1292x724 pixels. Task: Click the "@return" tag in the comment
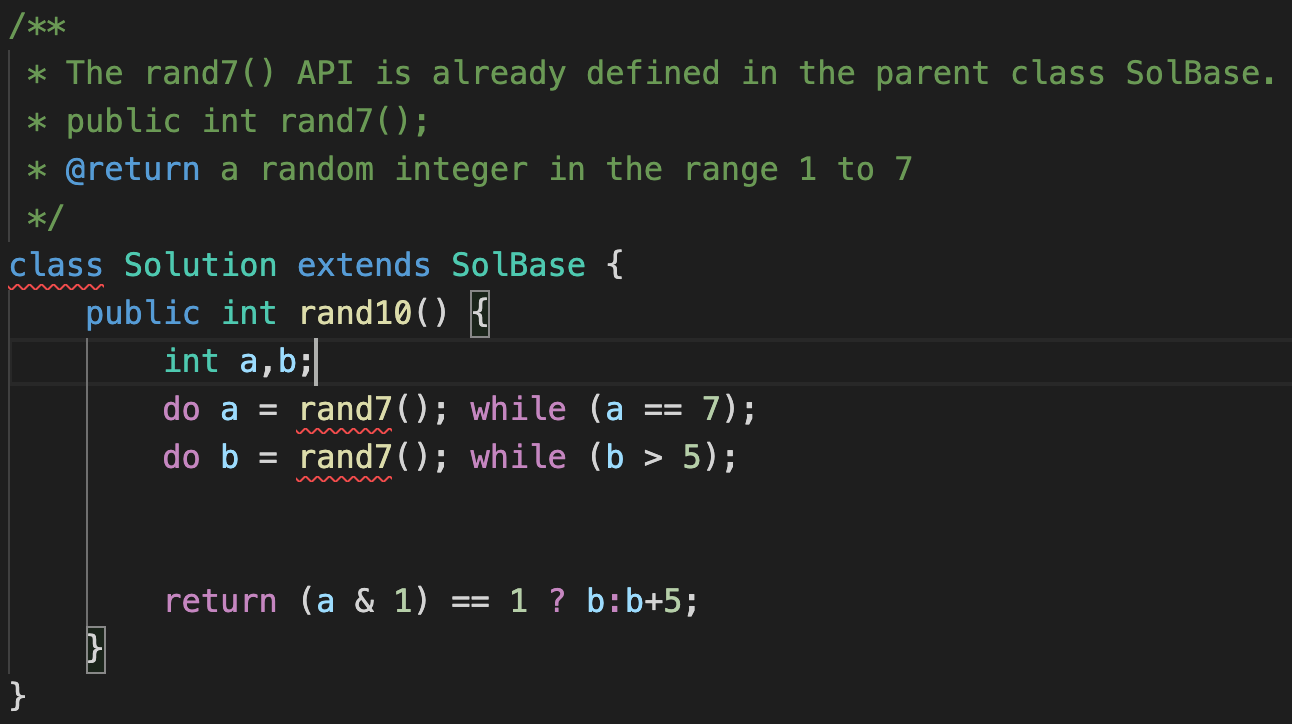133,170
